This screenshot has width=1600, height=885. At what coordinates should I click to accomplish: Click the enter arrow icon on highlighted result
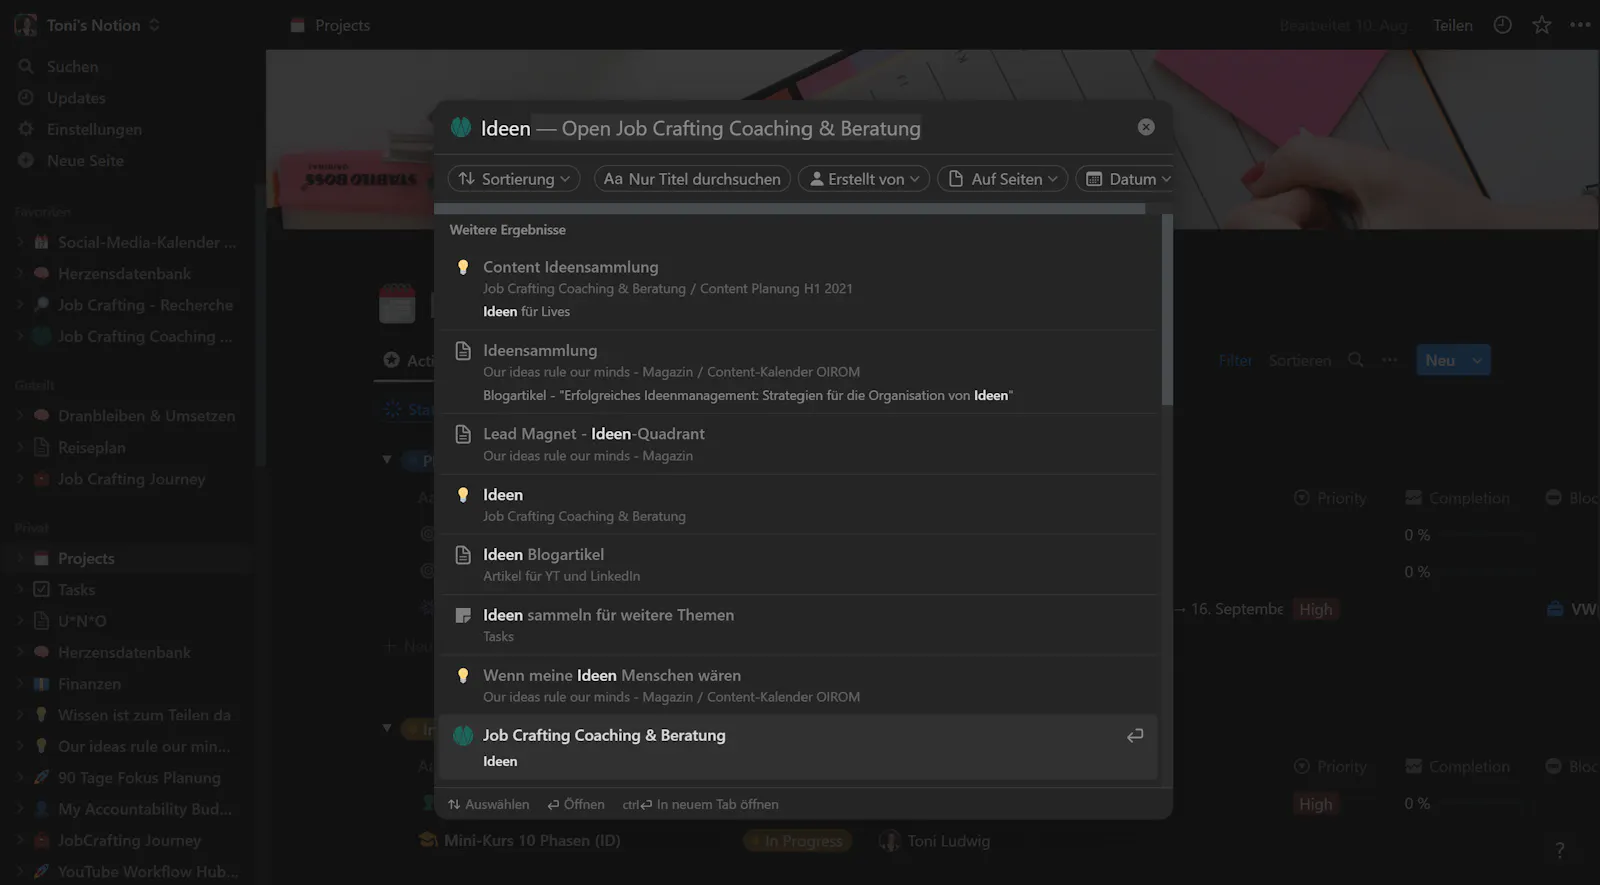pyautogui.click(x=1135, y=736)
